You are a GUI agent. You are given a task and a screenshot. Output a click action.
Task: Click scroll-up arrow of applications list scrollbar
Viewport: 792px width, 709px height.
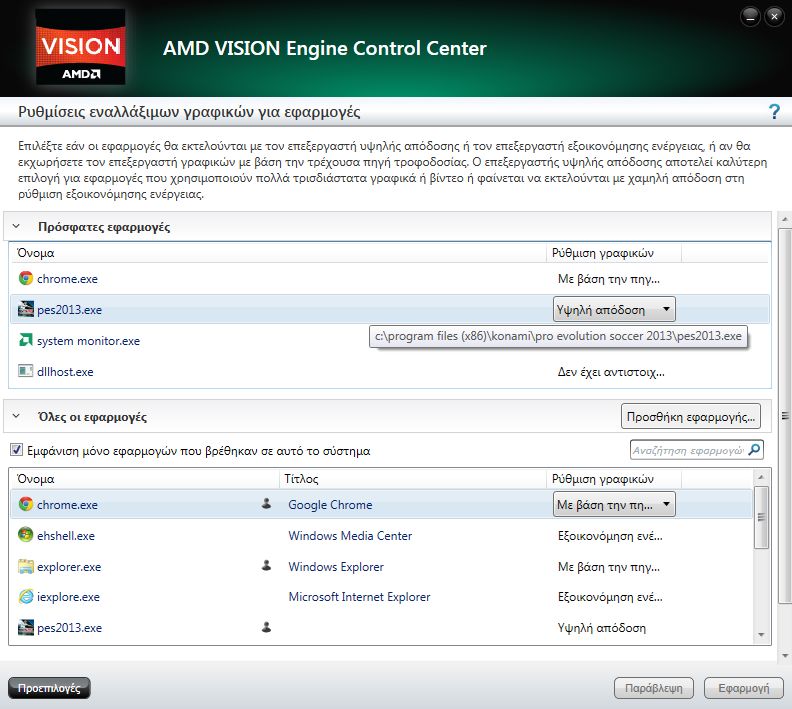[761, 476]
